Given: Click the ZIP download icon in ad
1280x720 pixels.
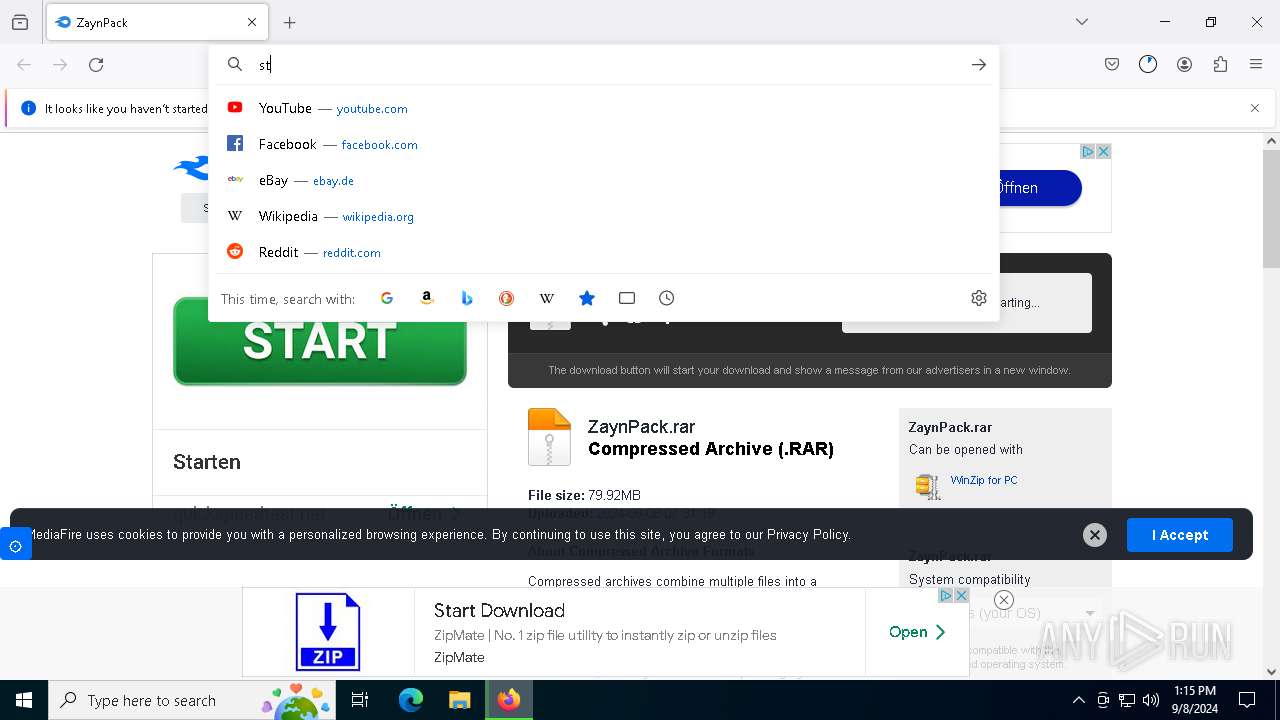Looking at the screenshot, I should 328,632.
